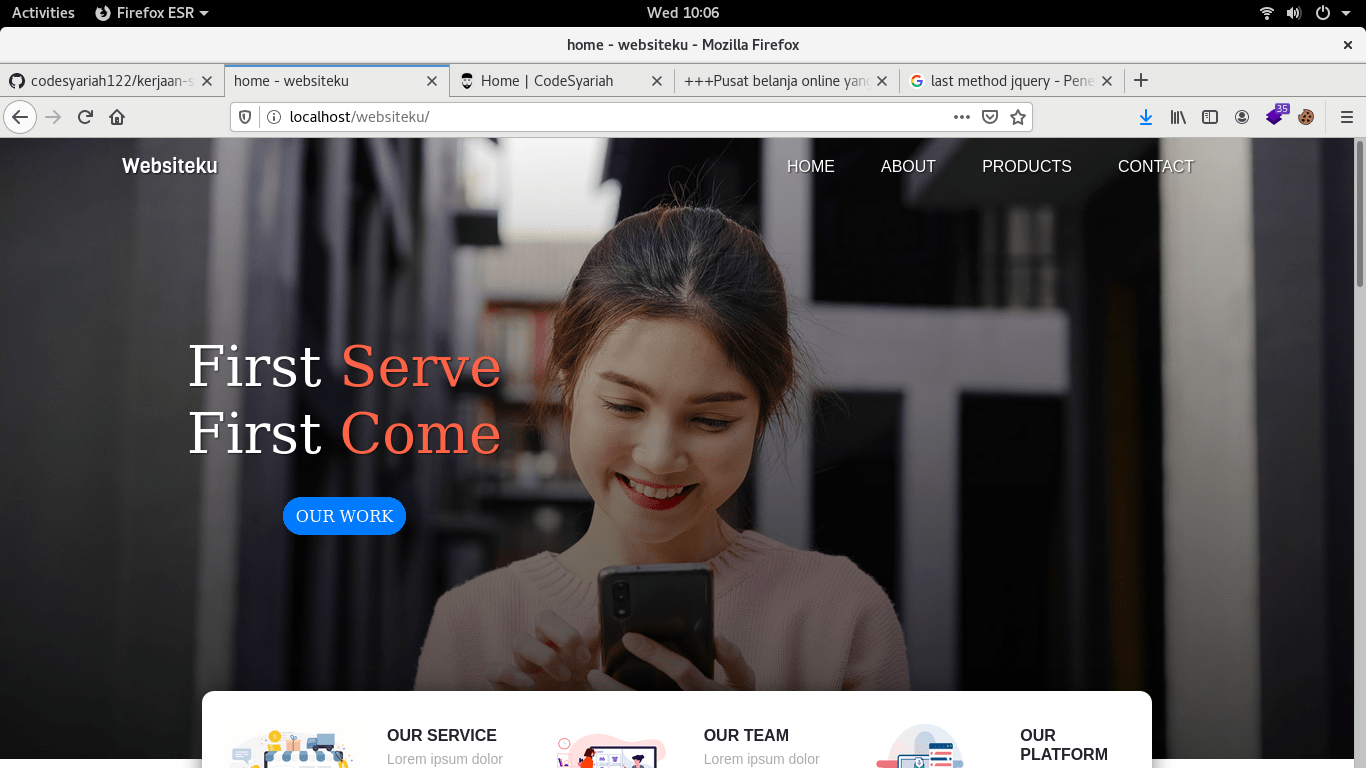1366x768 pixels.
Task: Open the Firefox Library icon
Action: (x=1177, y=117)
